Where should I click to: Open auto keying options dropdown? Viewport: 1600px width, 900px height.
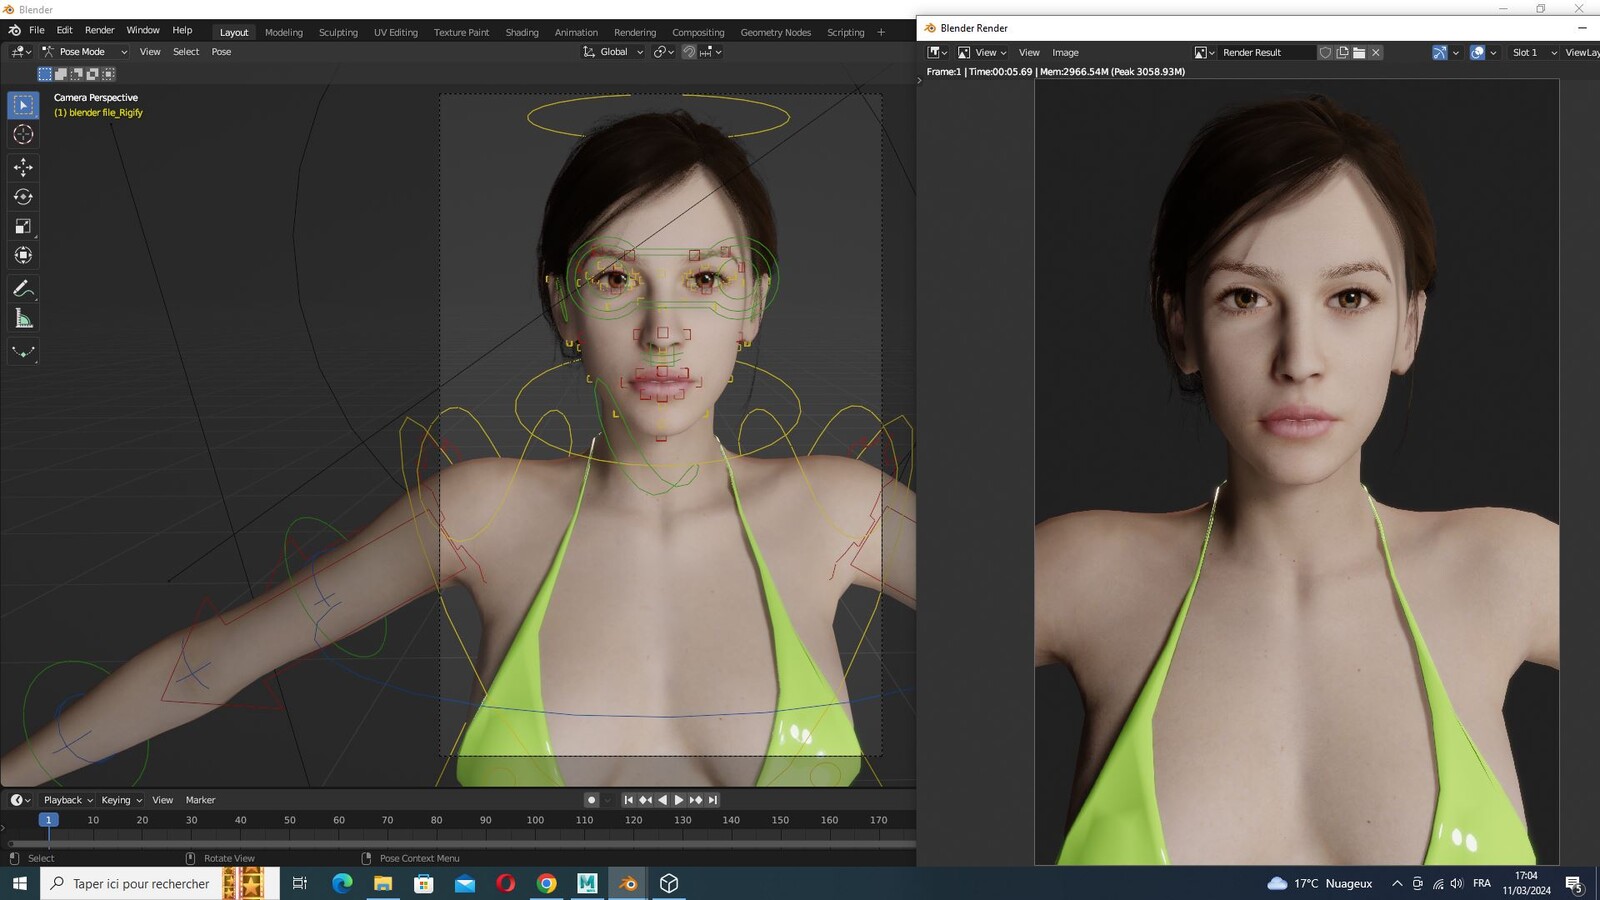coord(607,800)
